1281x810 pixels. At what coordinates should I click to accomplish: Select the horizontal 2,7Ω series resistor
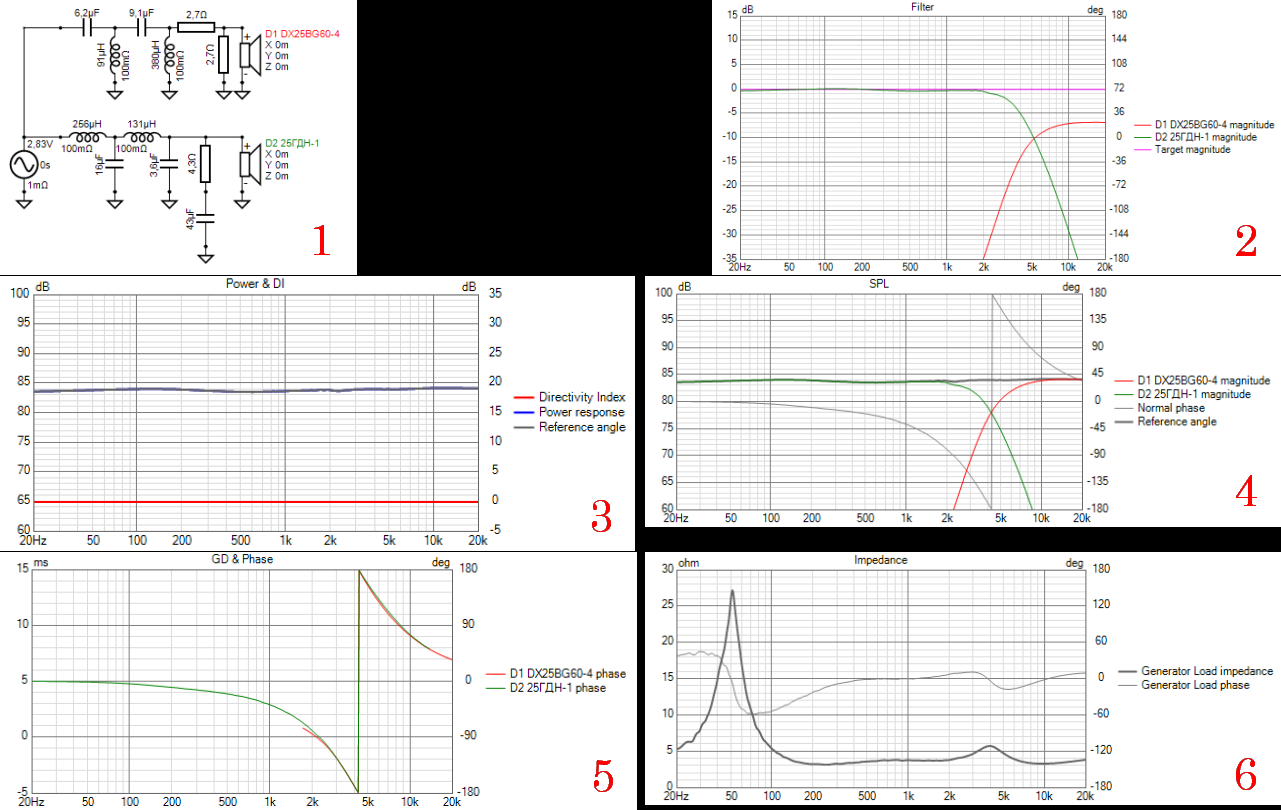pyautogui.click(x=193, y=30)
